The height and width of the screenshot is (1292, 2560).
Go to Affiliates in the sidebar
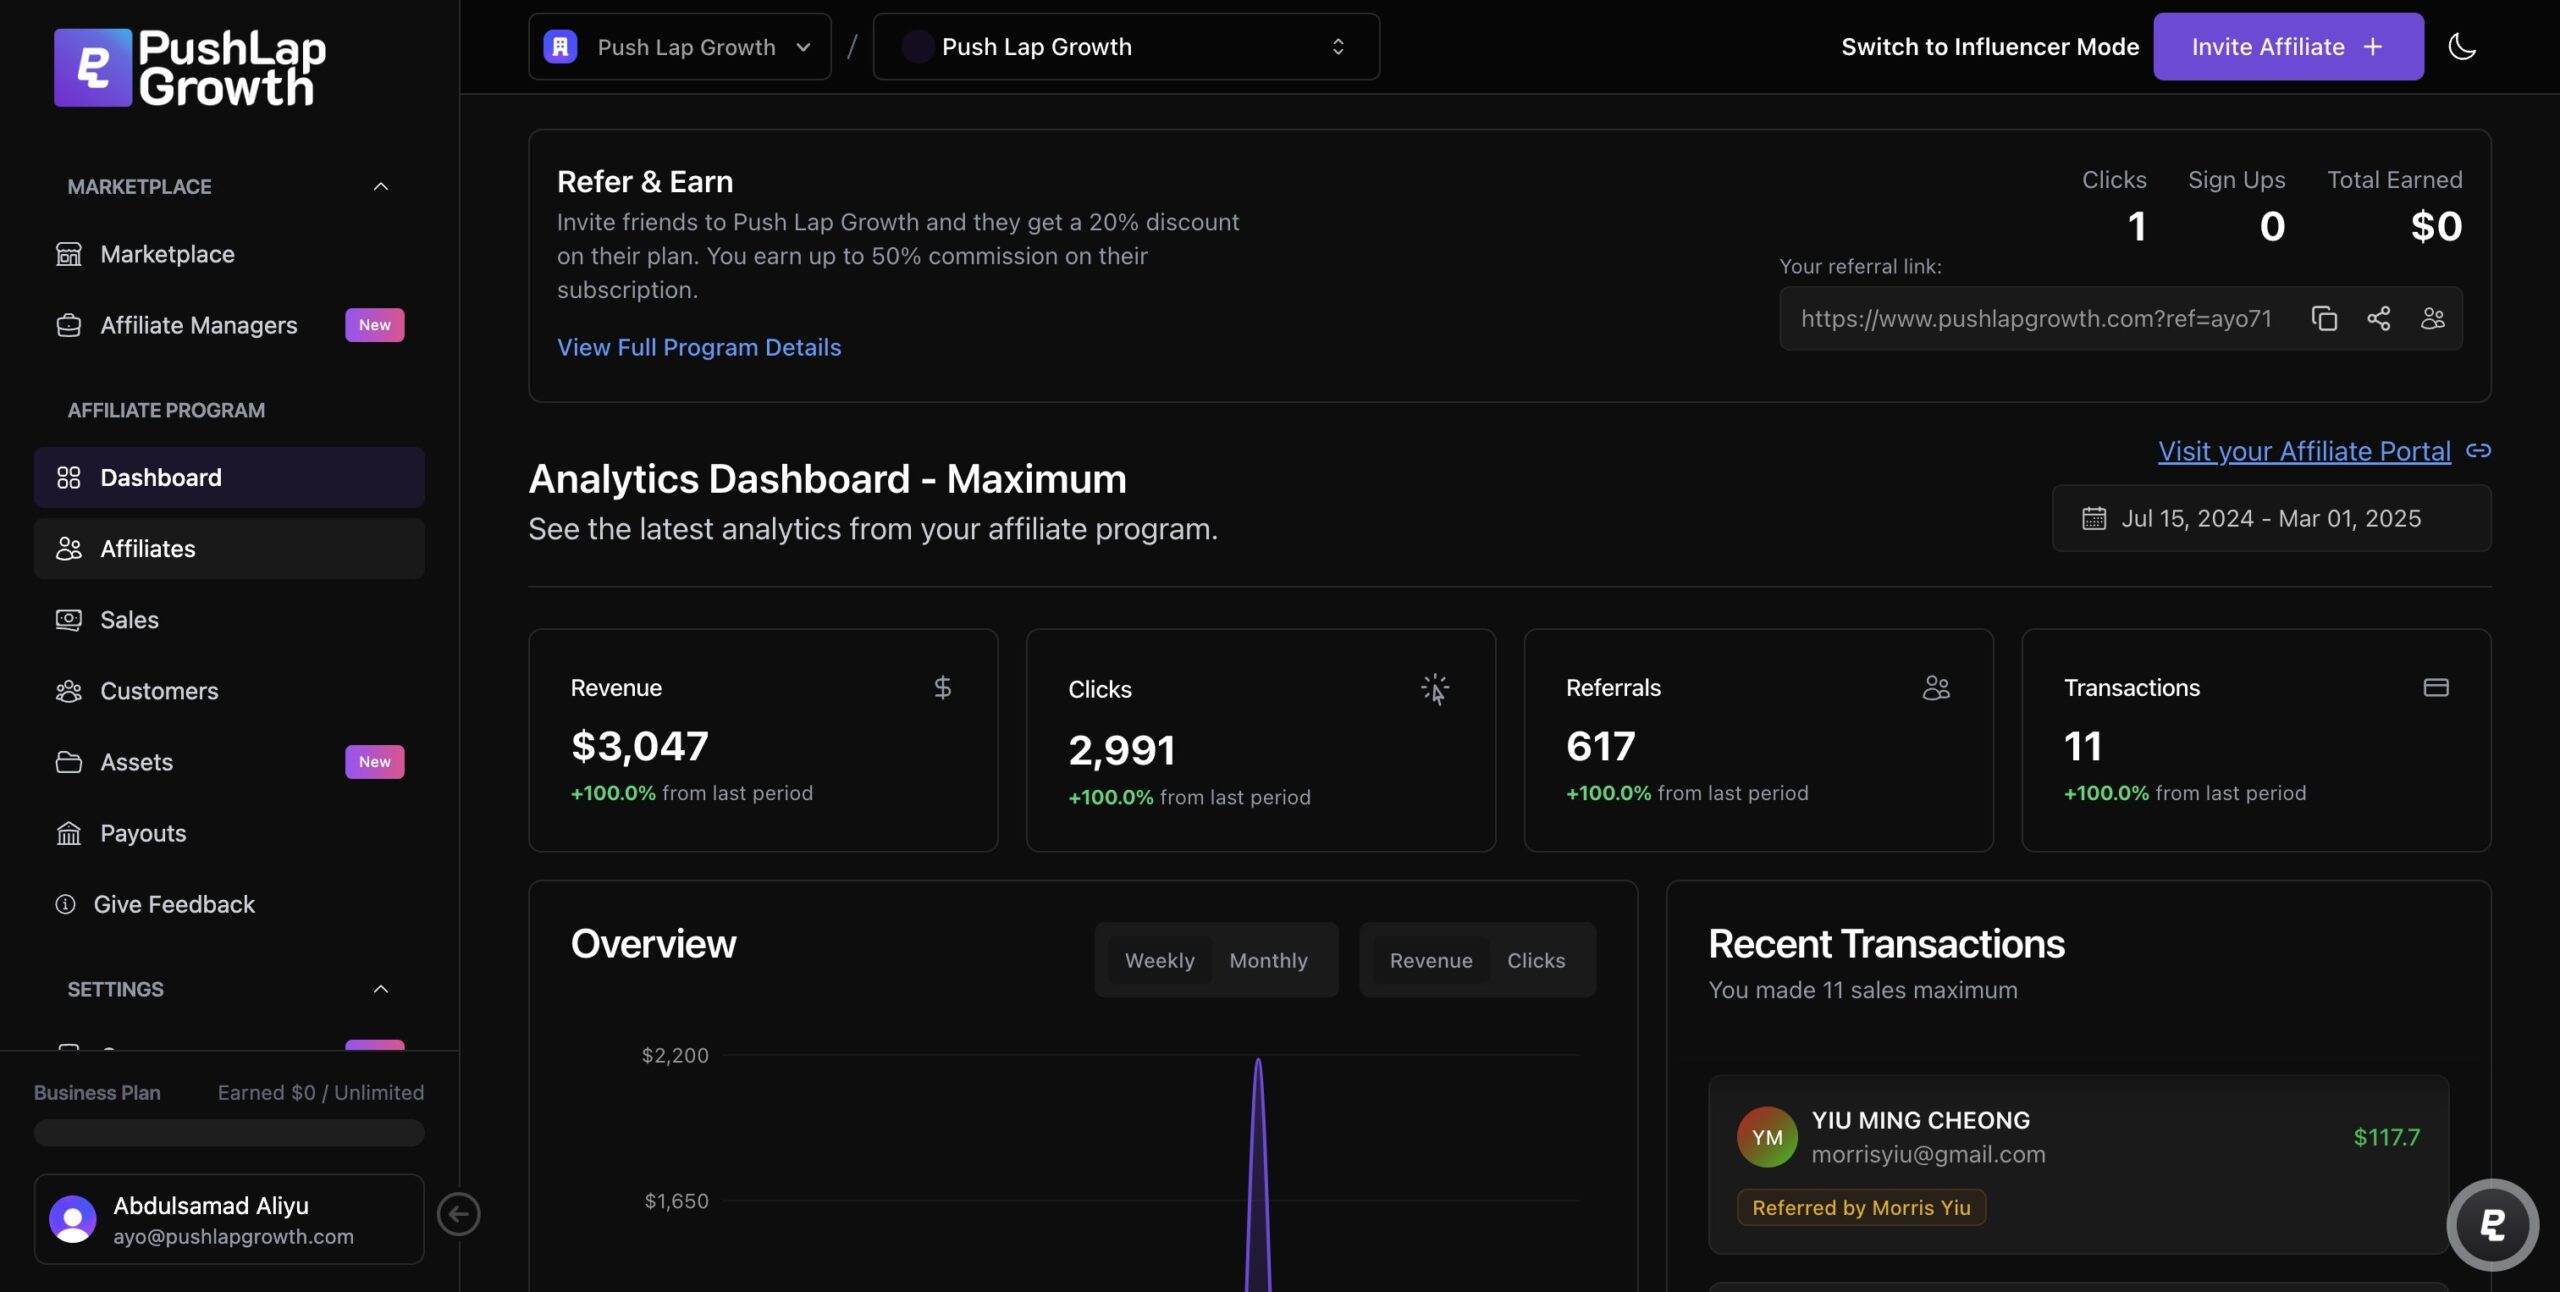[x=148, y=548]
